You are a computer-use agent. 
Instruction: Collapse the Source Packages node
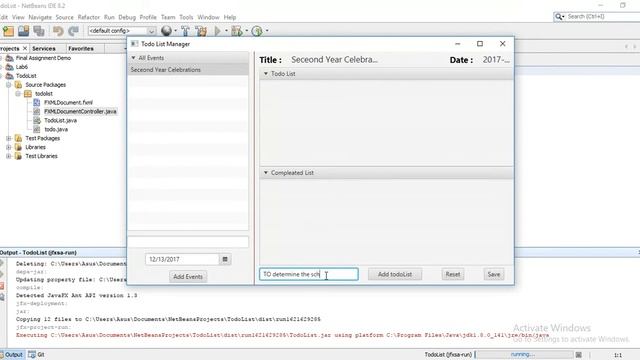pos(9,84)
